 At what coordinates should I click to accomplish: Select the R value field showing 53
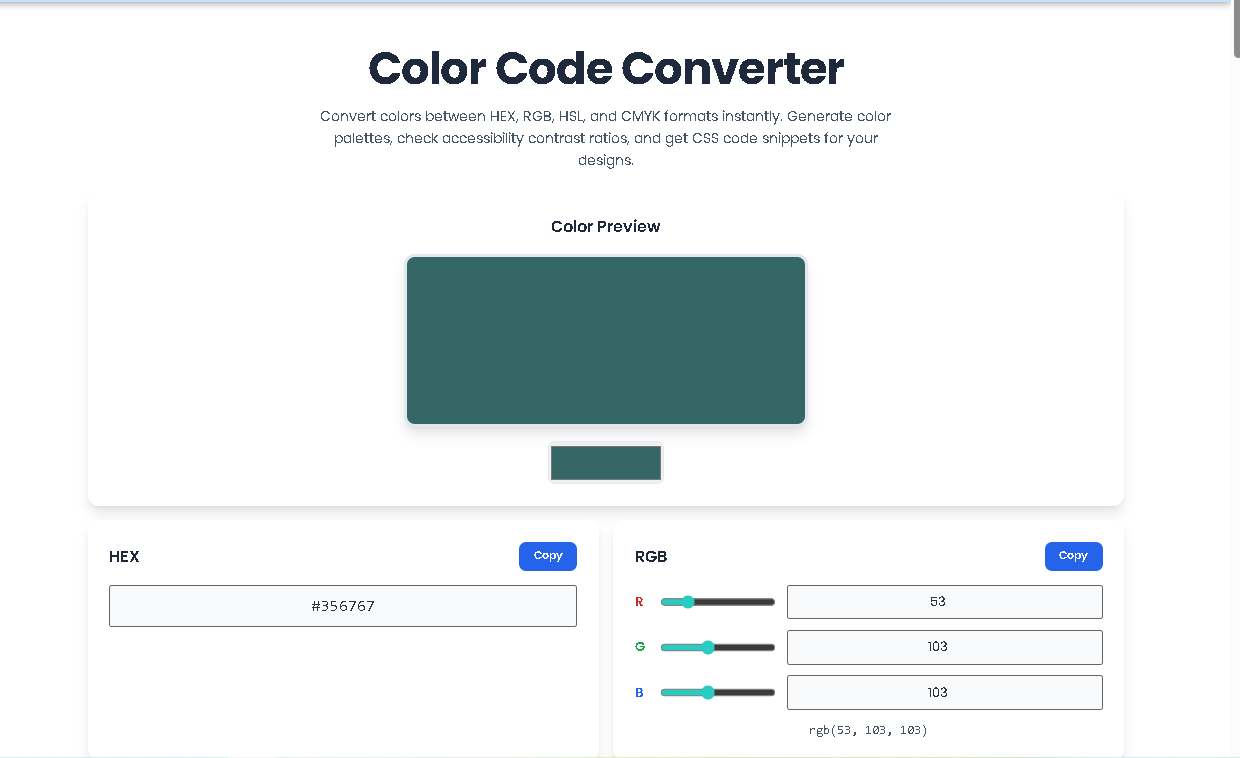[x=944, y=601]
